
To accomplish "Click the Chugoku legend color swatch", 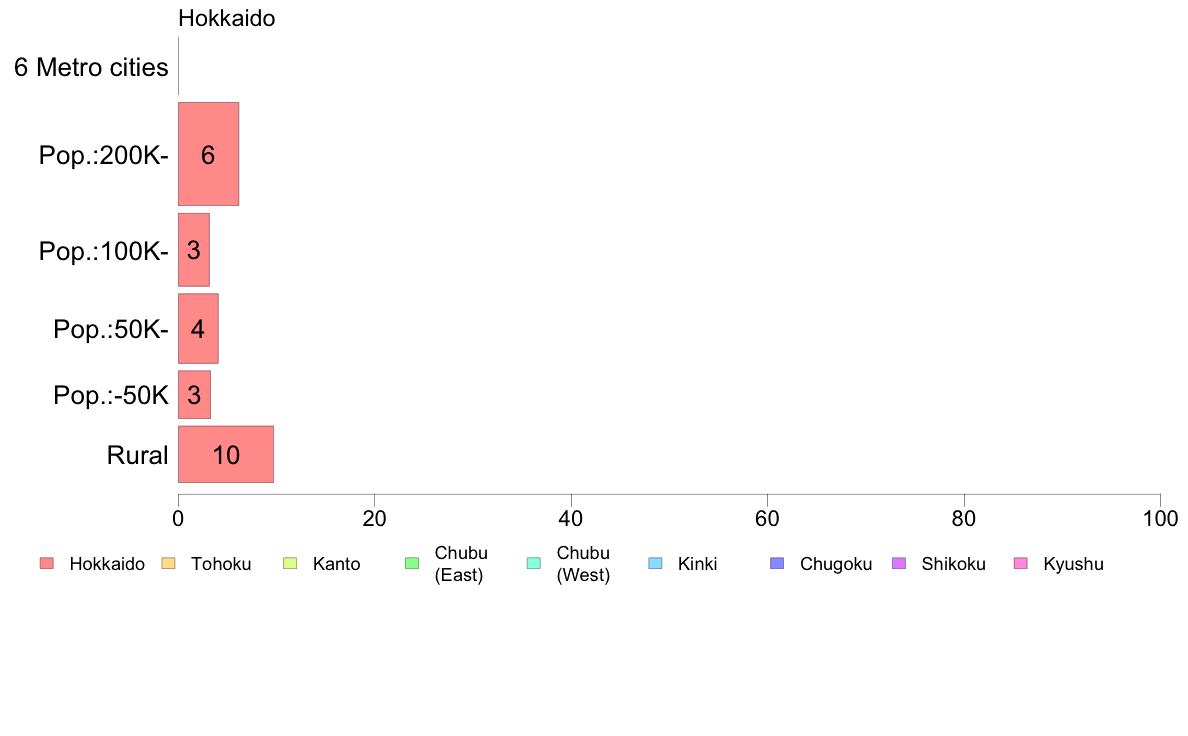I will (777, 563).
